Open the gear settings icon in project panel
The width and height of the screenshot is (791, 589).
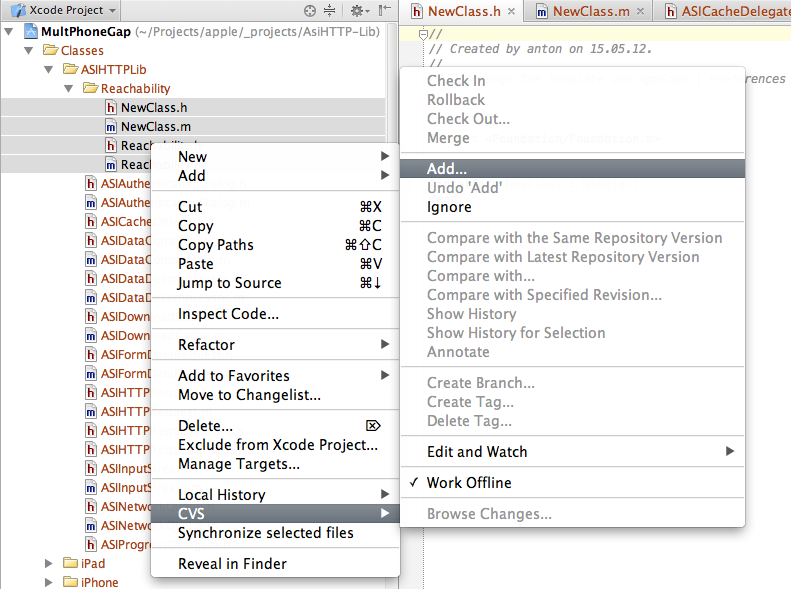(x=356, y=10)
